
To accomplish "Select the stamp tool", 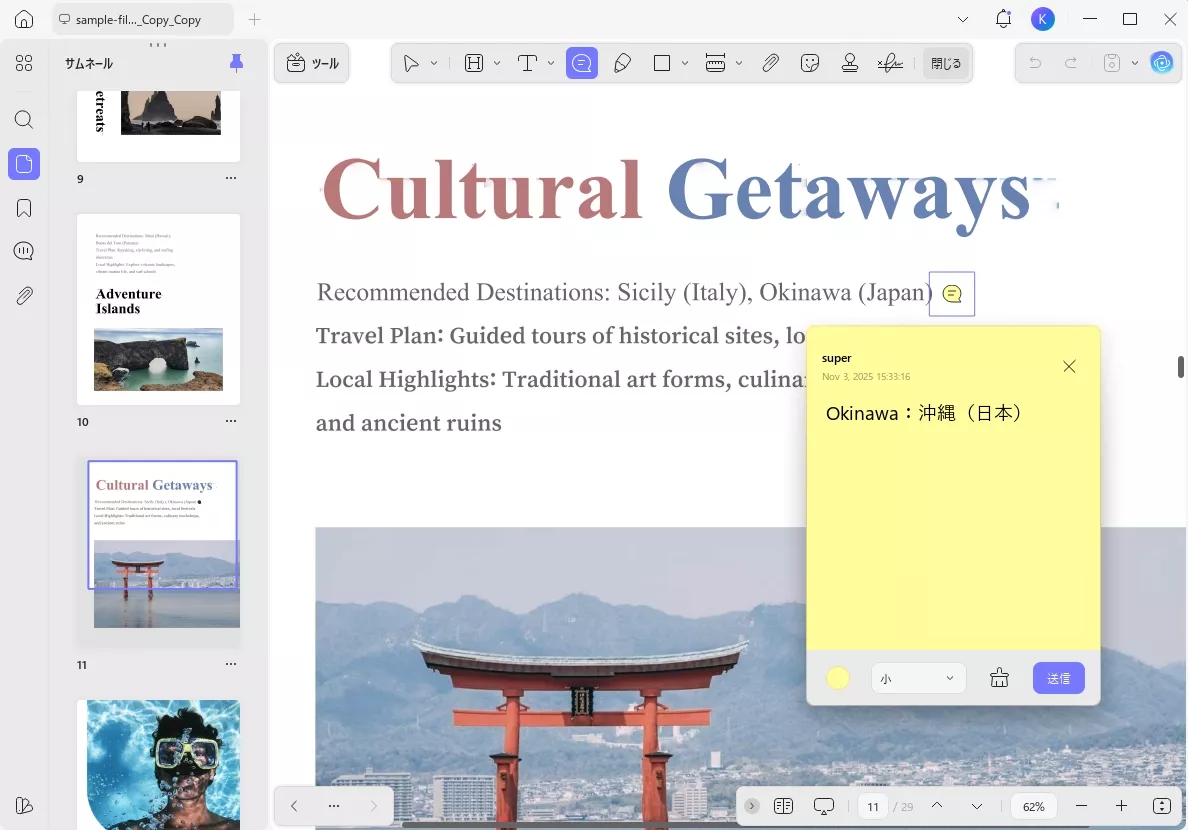I will (850, 63).
